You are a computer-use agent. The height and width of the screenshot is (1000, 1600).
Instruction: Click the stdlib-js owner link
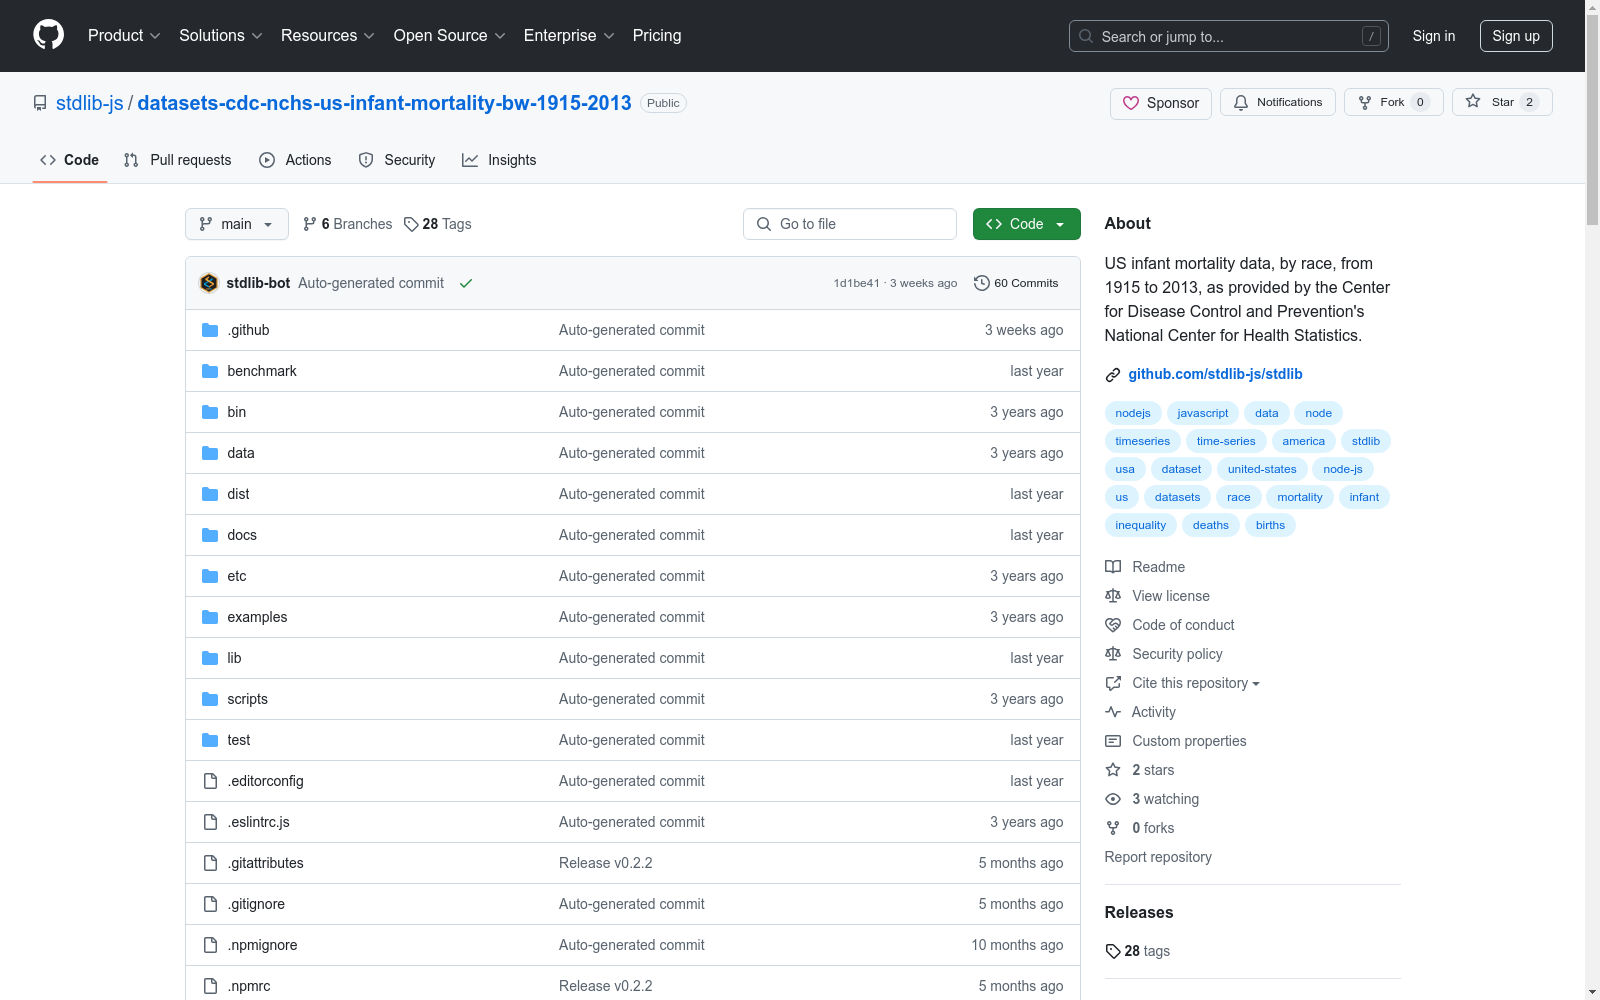click(x=90, y=103)
